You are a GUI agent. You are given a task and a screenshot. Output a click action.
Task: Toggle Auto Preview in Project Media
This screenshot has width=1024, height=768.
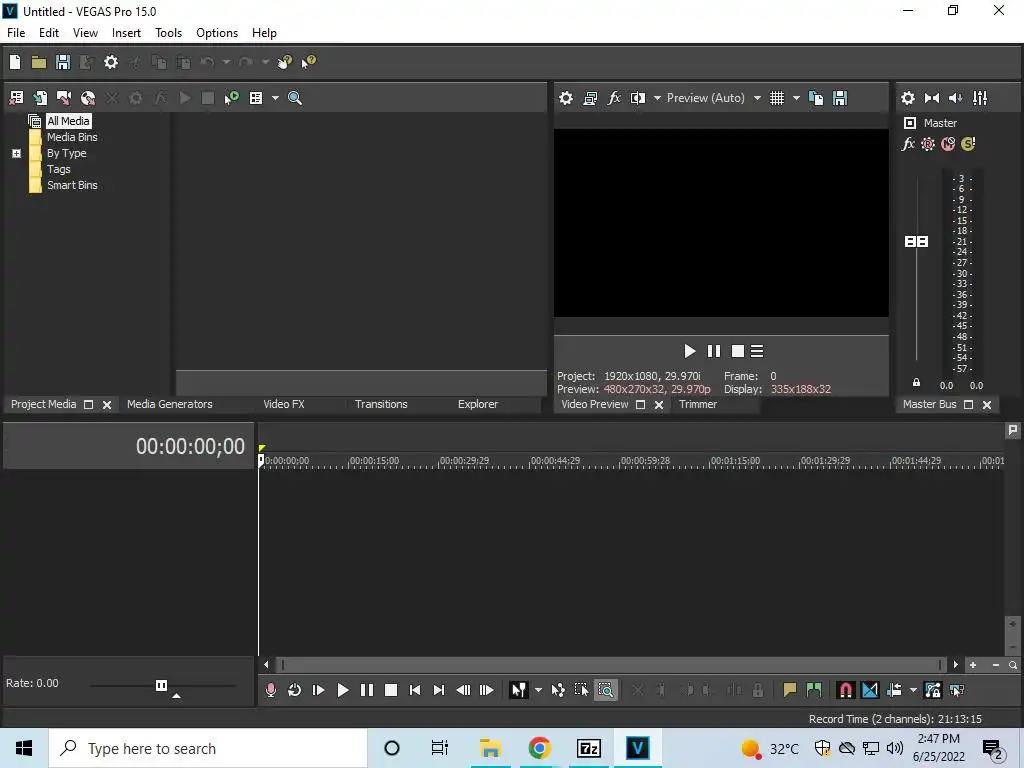(x=232, y=98)
